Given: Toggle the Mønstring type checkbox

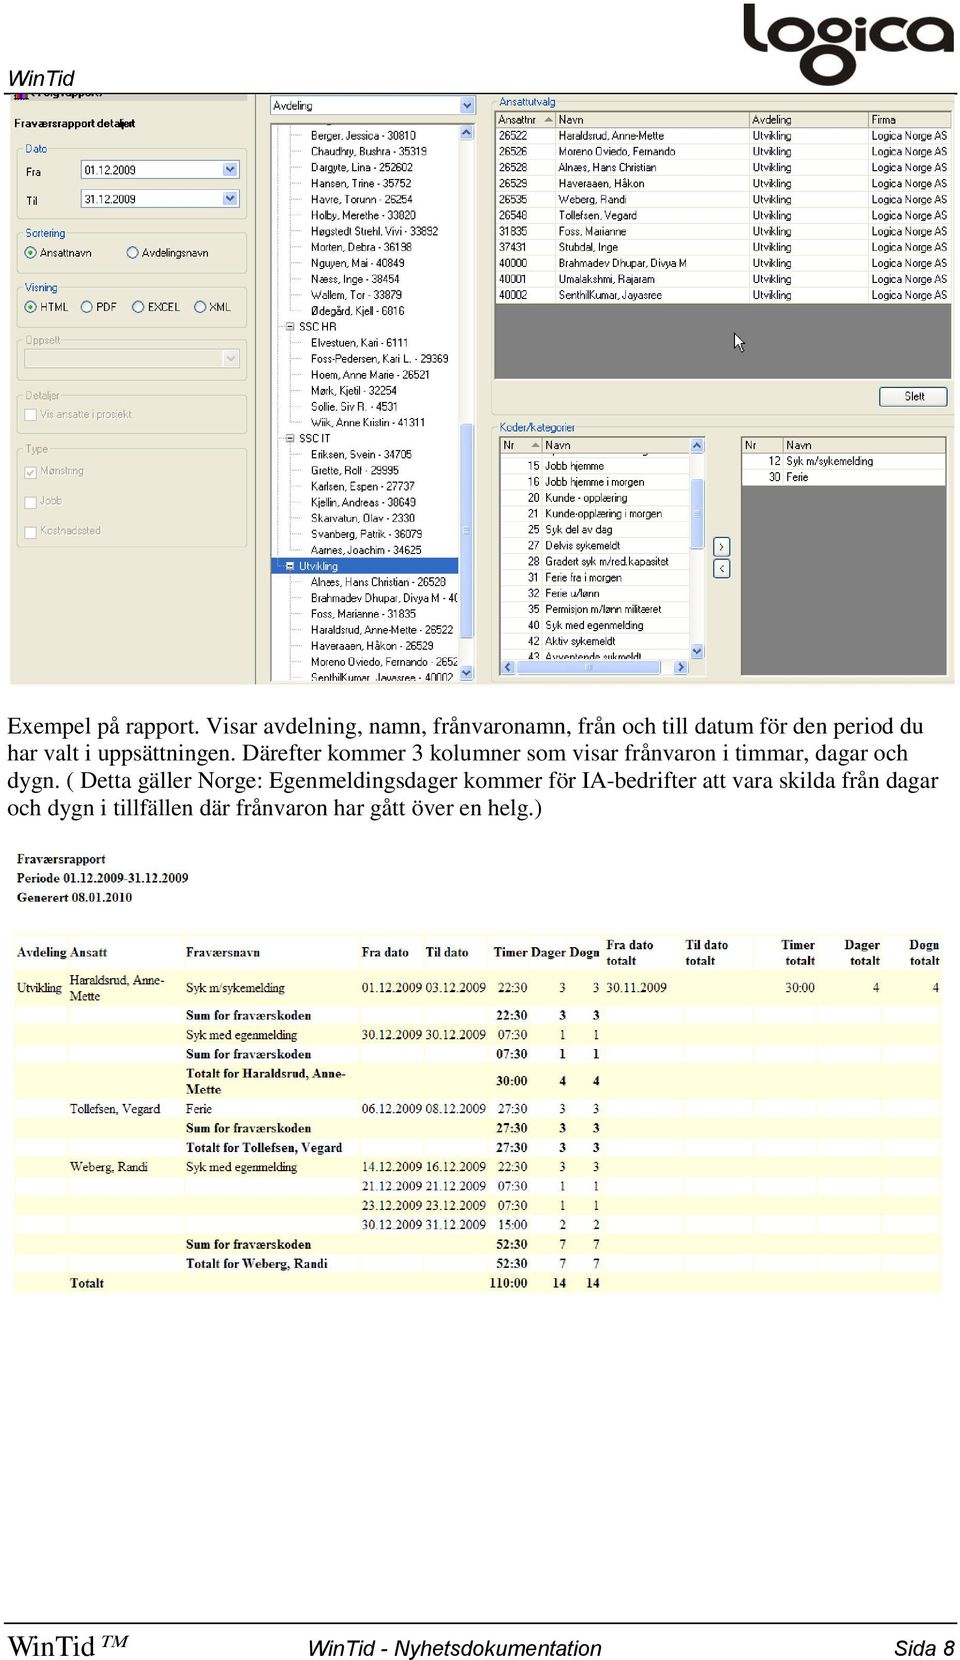Looking at the screenshot, I should [30, 471].
